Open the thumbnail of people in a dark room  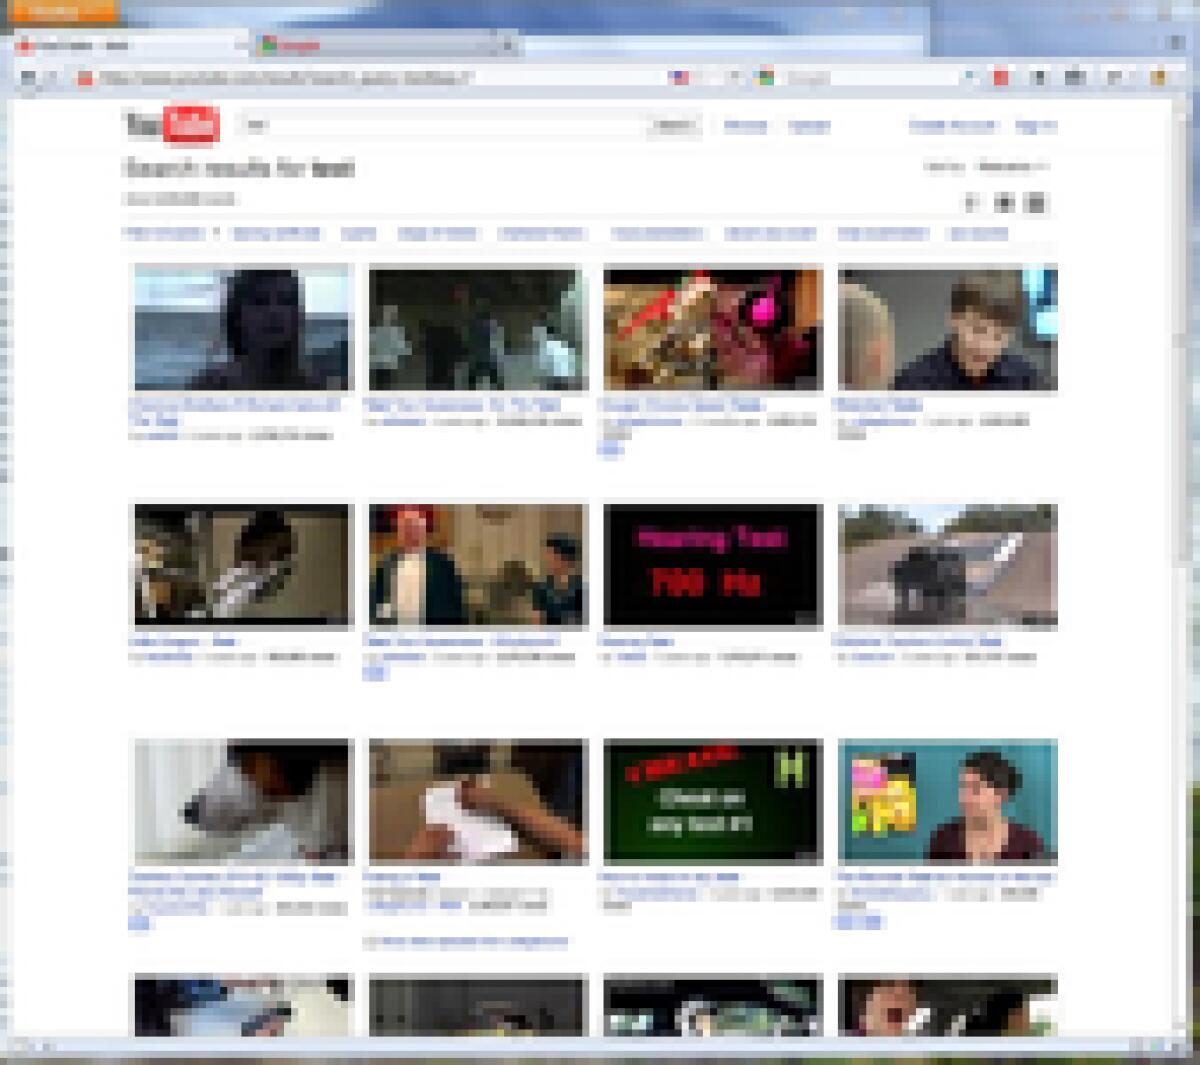(x=478, y=327)
